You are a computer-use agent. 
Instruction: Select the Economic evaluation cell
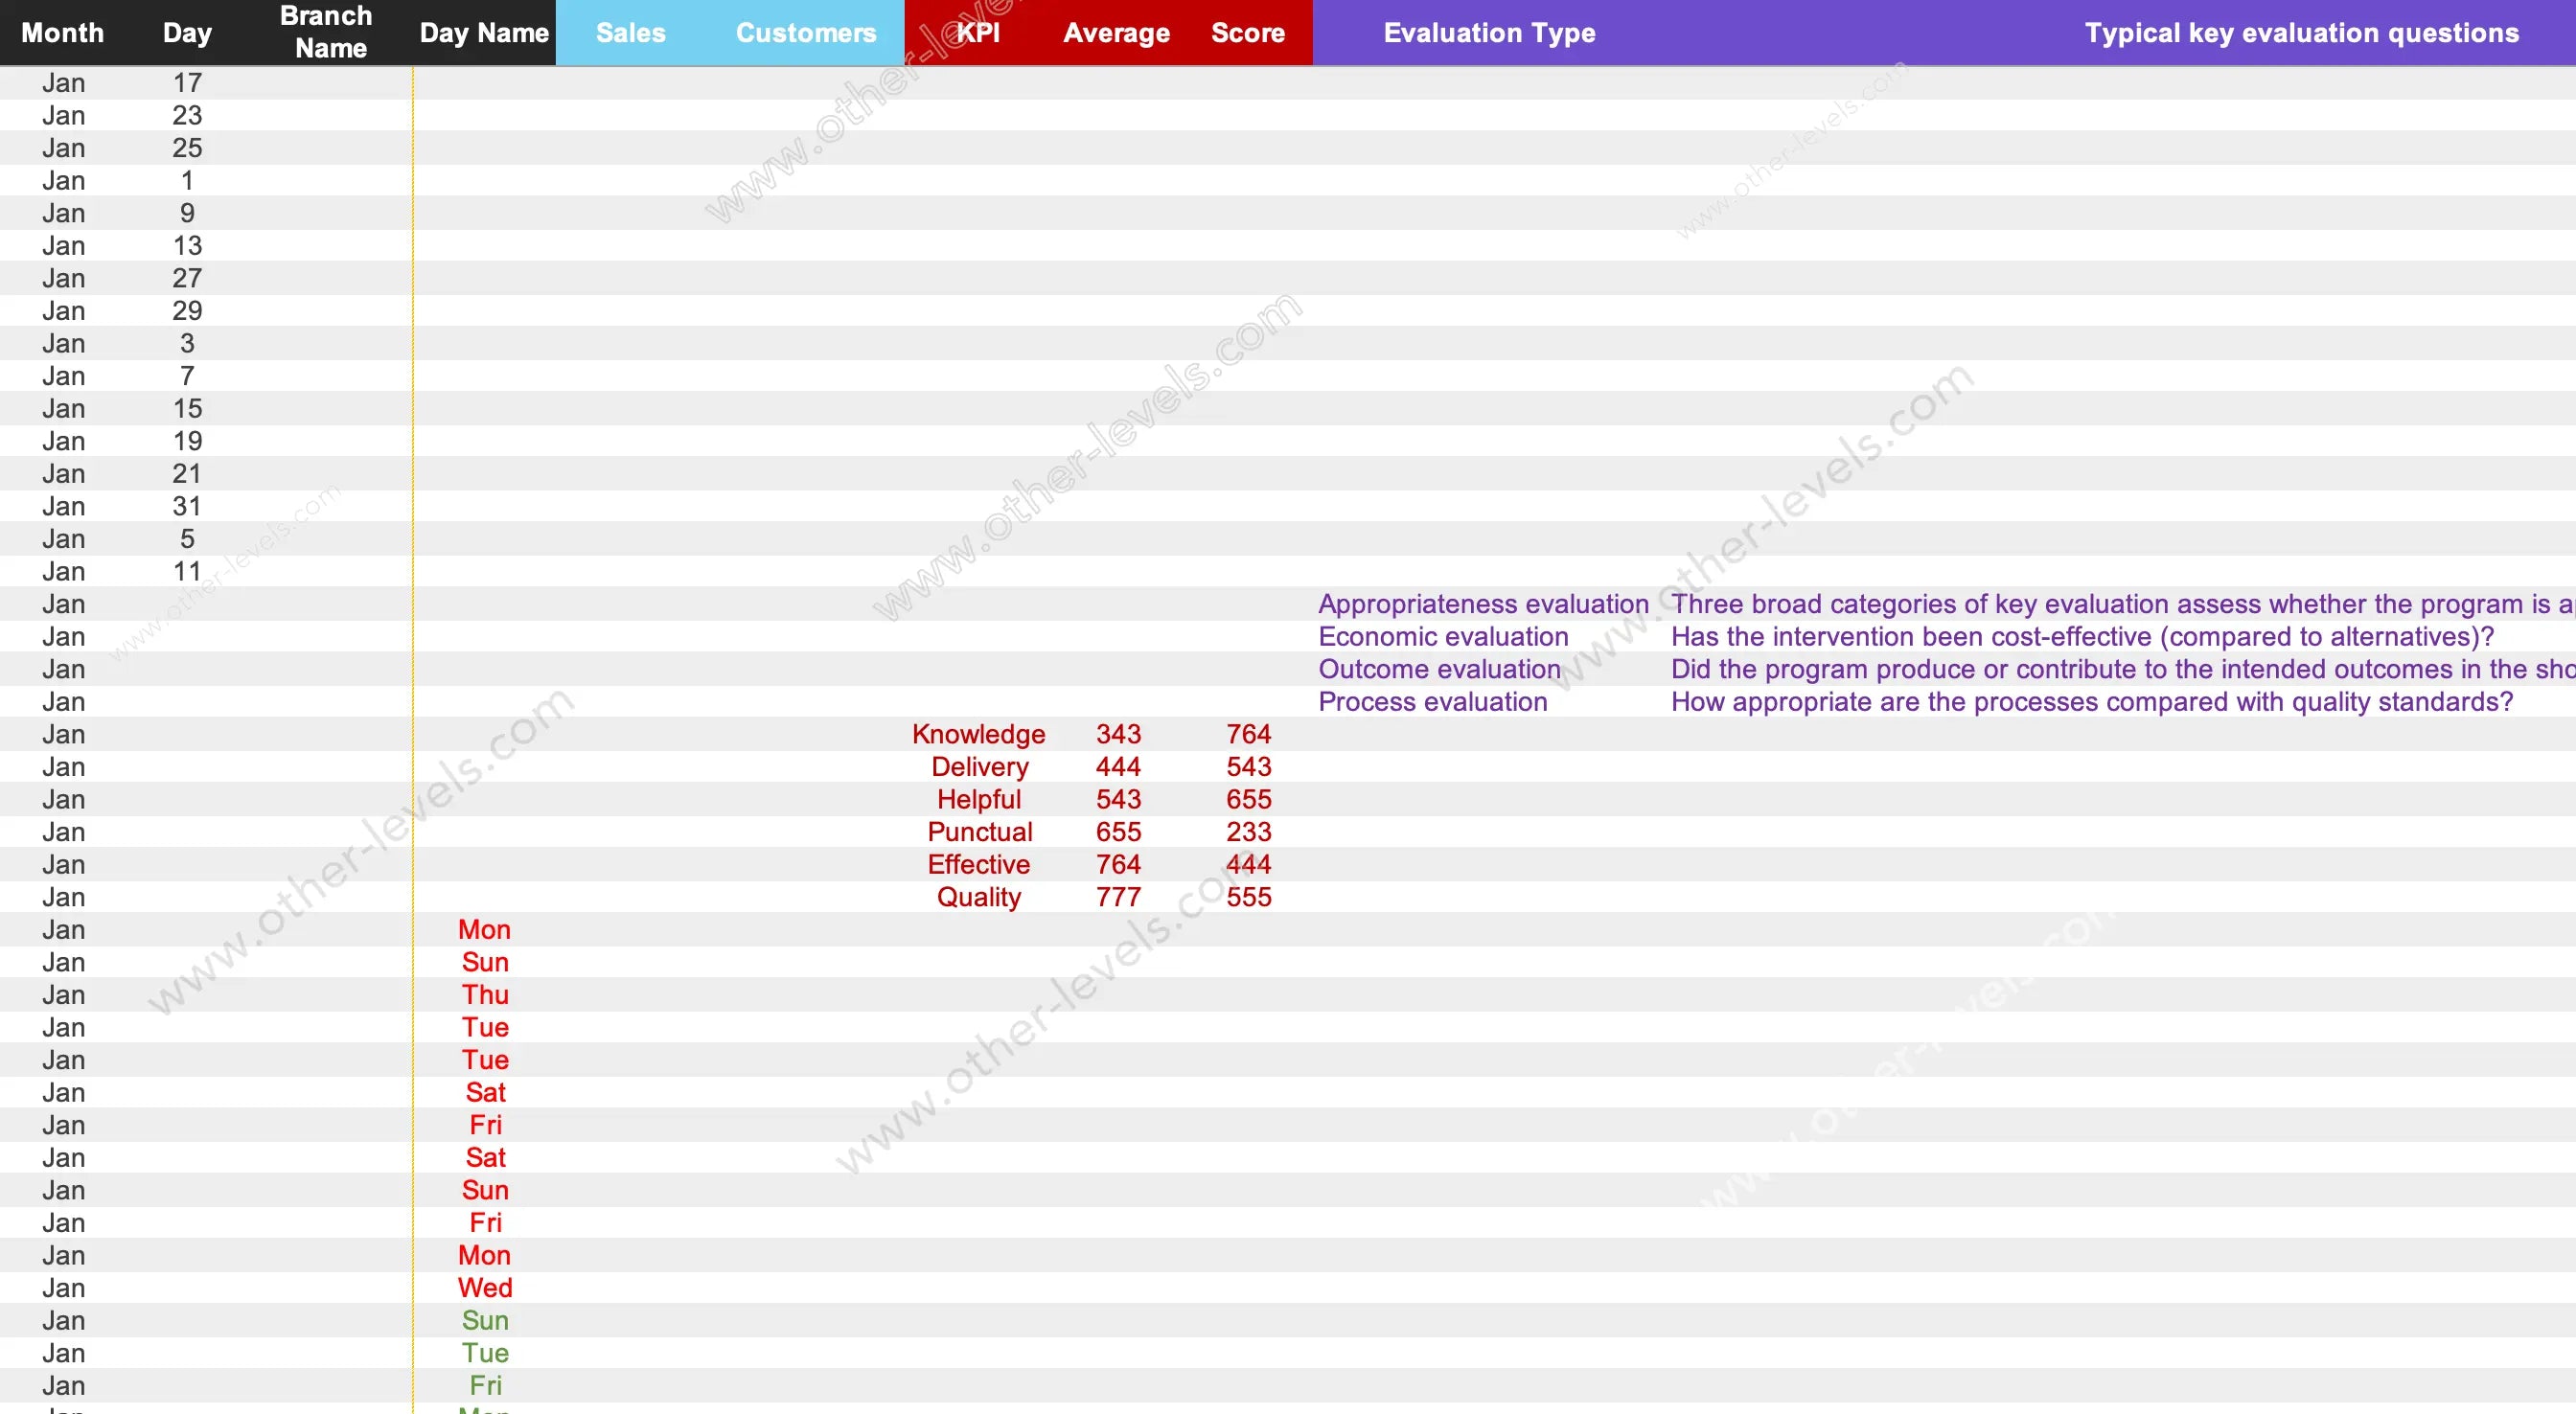tap(1442, 637)
